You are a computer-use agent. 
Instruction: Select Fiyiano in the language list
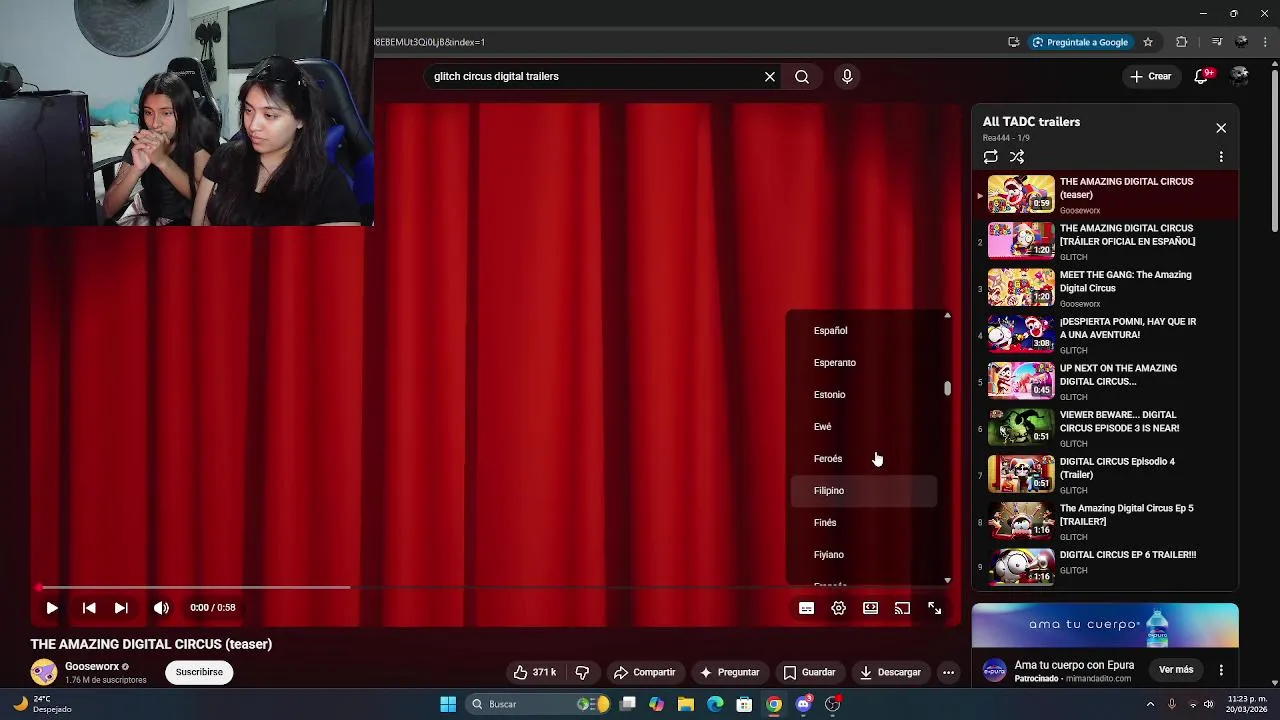click(864, 555)
